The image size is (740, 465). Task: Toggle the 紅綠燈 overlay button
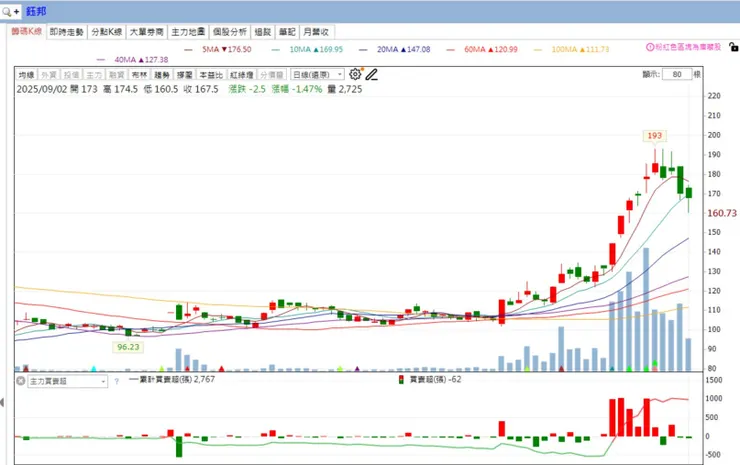tap(242, 75)
